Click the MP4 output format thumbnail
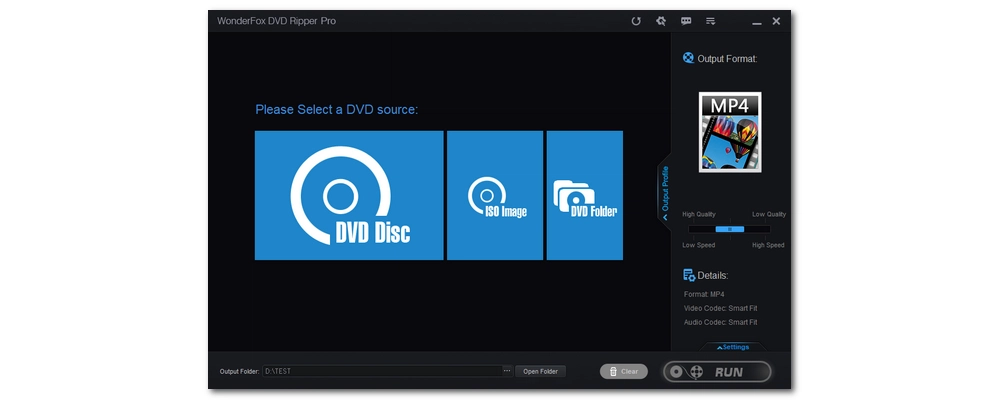Screen dimensions: 1000x400 pos(730,132)
